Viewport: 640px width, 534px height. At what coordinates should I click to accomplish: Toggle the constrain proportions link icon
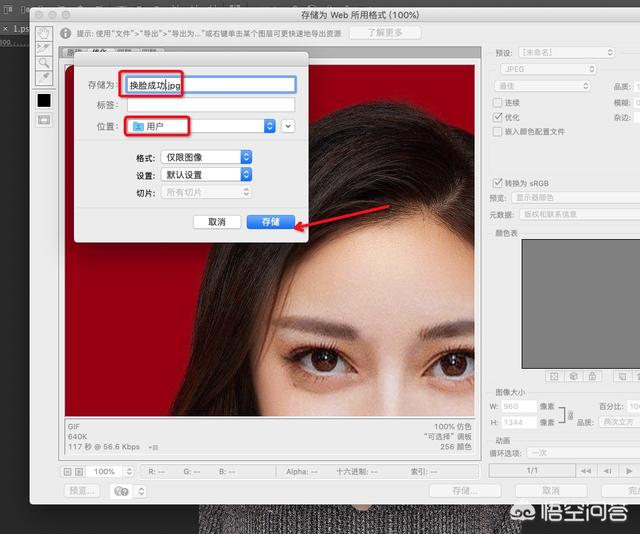pyautogui.click(x=571, y=415)
